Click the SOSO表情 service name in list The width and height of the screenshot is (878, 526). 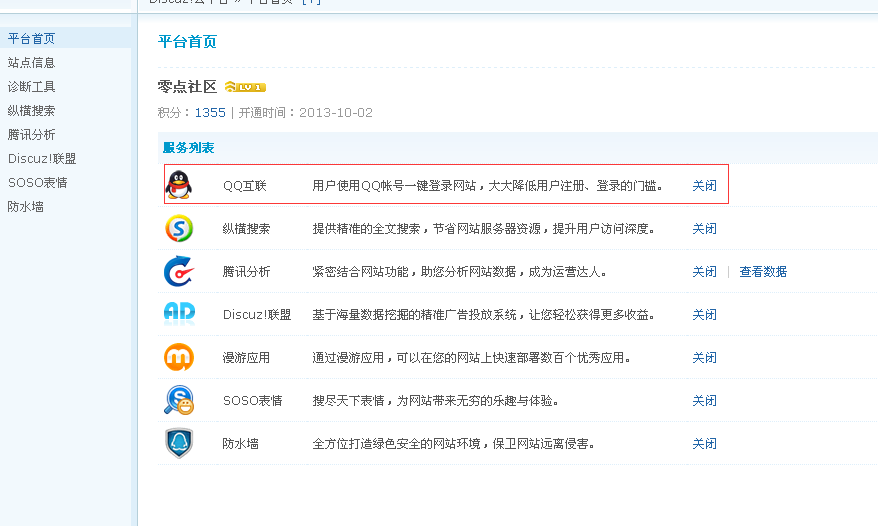[253, 401]
